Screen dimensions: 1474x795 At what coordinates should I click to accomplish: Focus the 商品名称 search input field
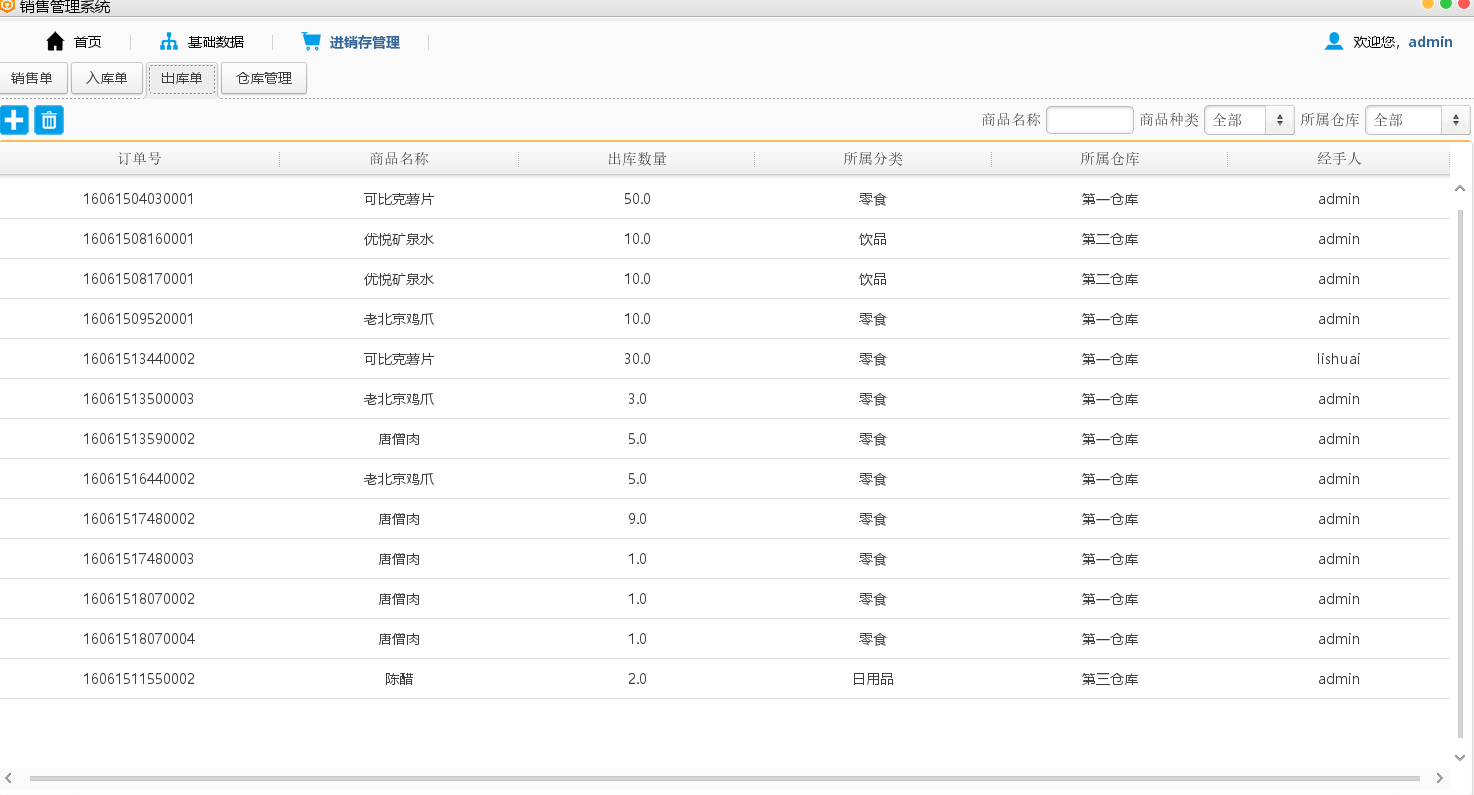1089,120
